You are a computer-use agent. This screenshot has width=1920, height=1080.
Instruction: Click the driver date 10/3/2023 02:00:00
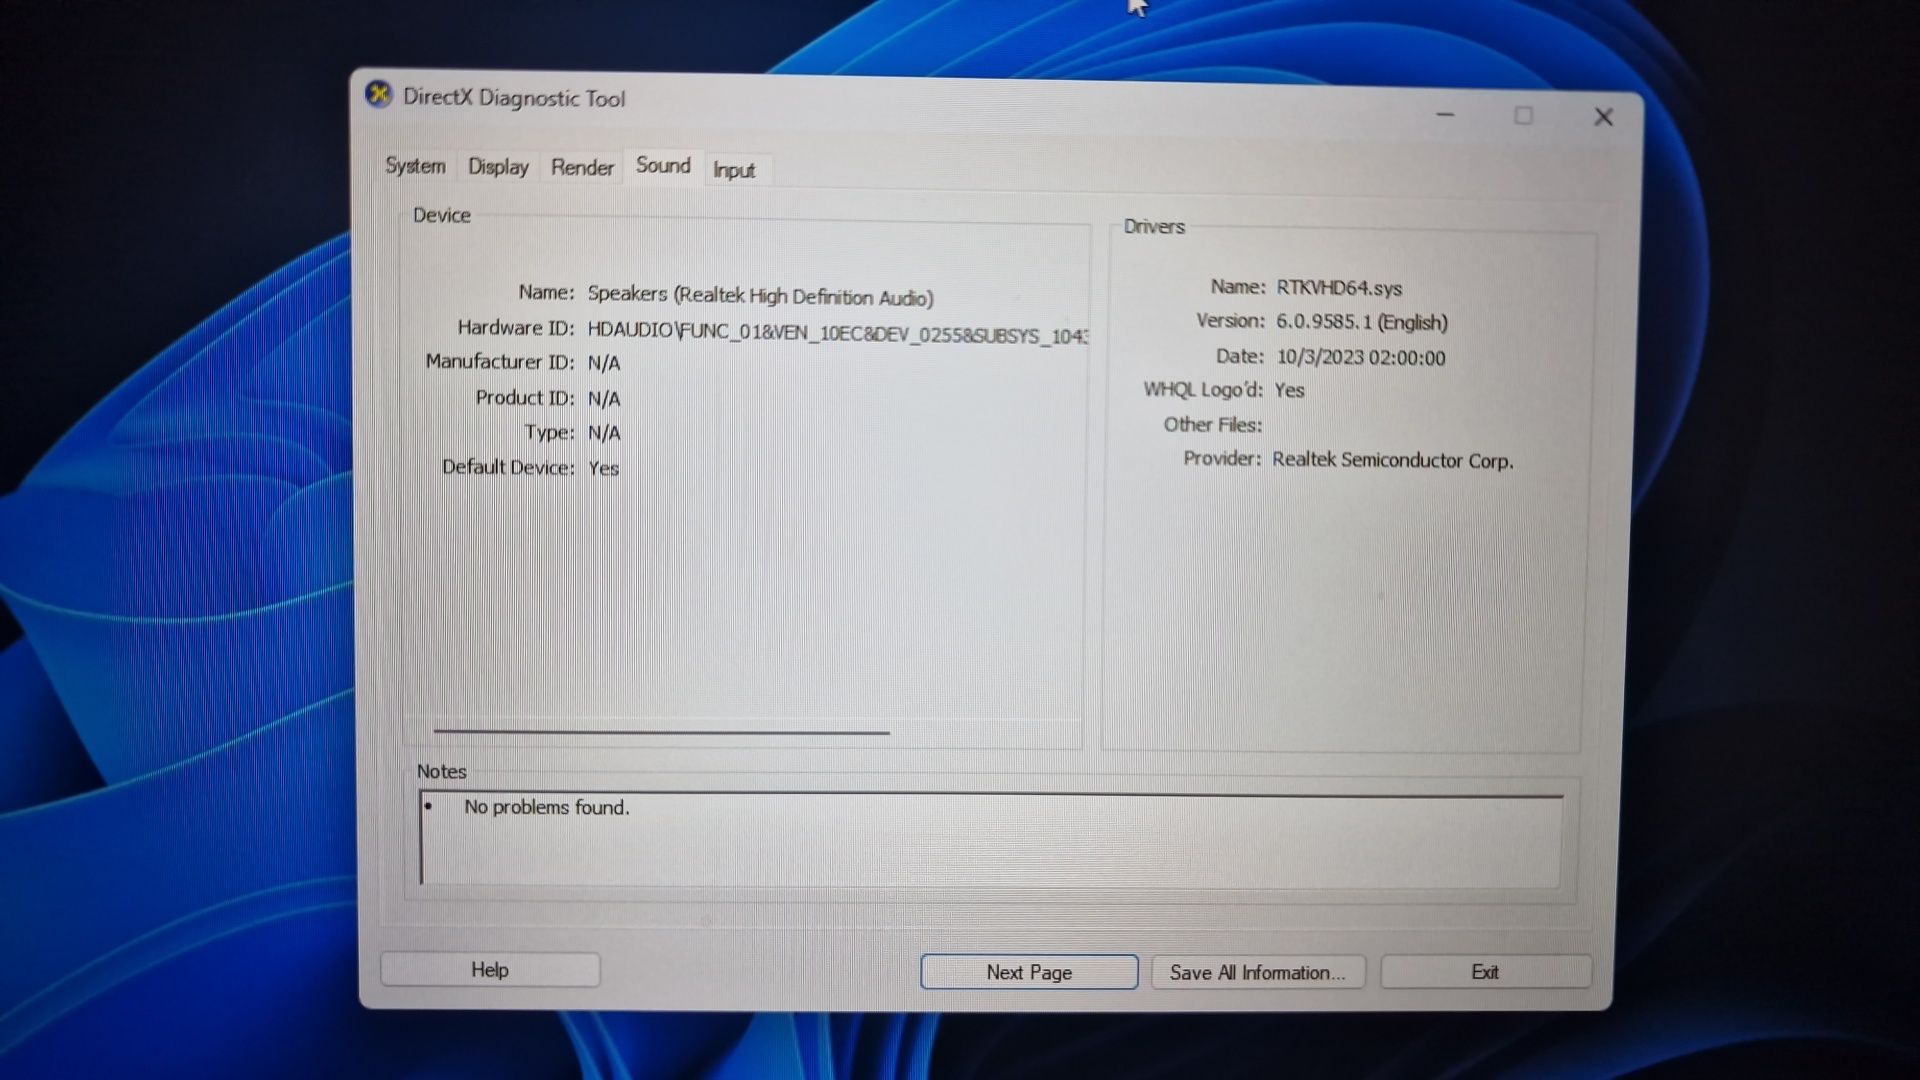pyautogui.click(x=1361, y=358)
